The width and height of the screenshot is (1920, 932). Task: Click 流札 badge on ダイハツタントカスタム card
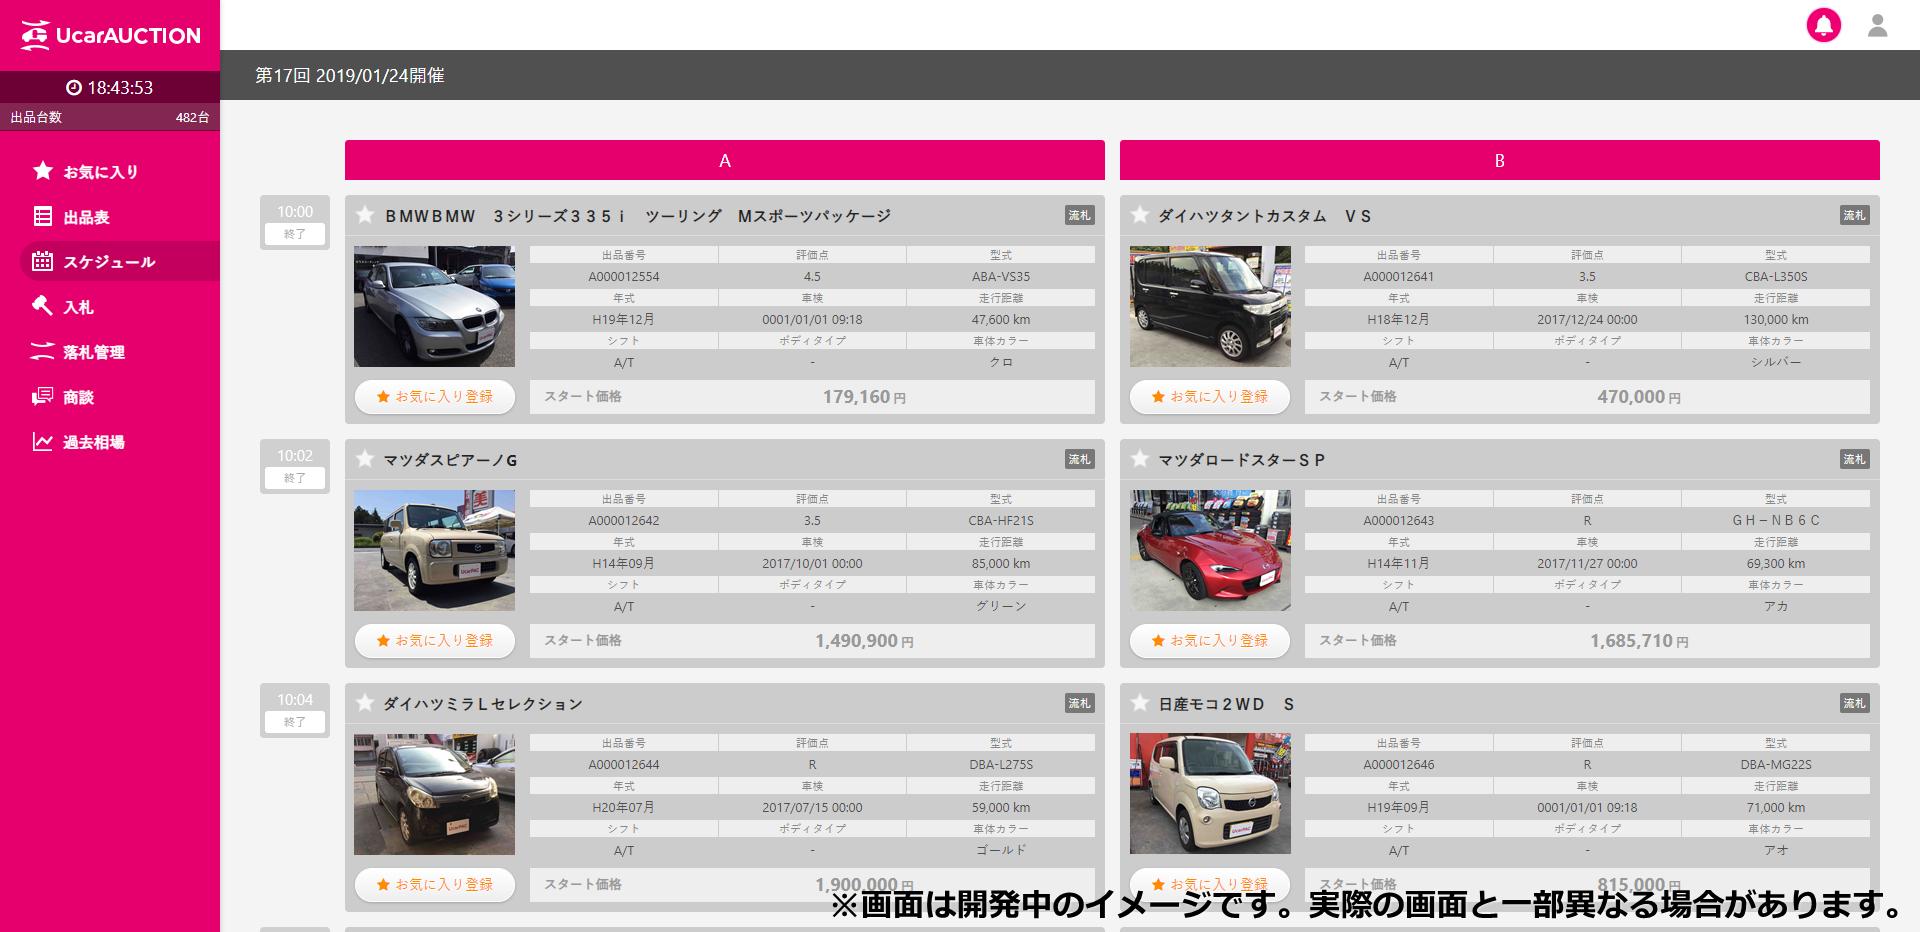1854,215
